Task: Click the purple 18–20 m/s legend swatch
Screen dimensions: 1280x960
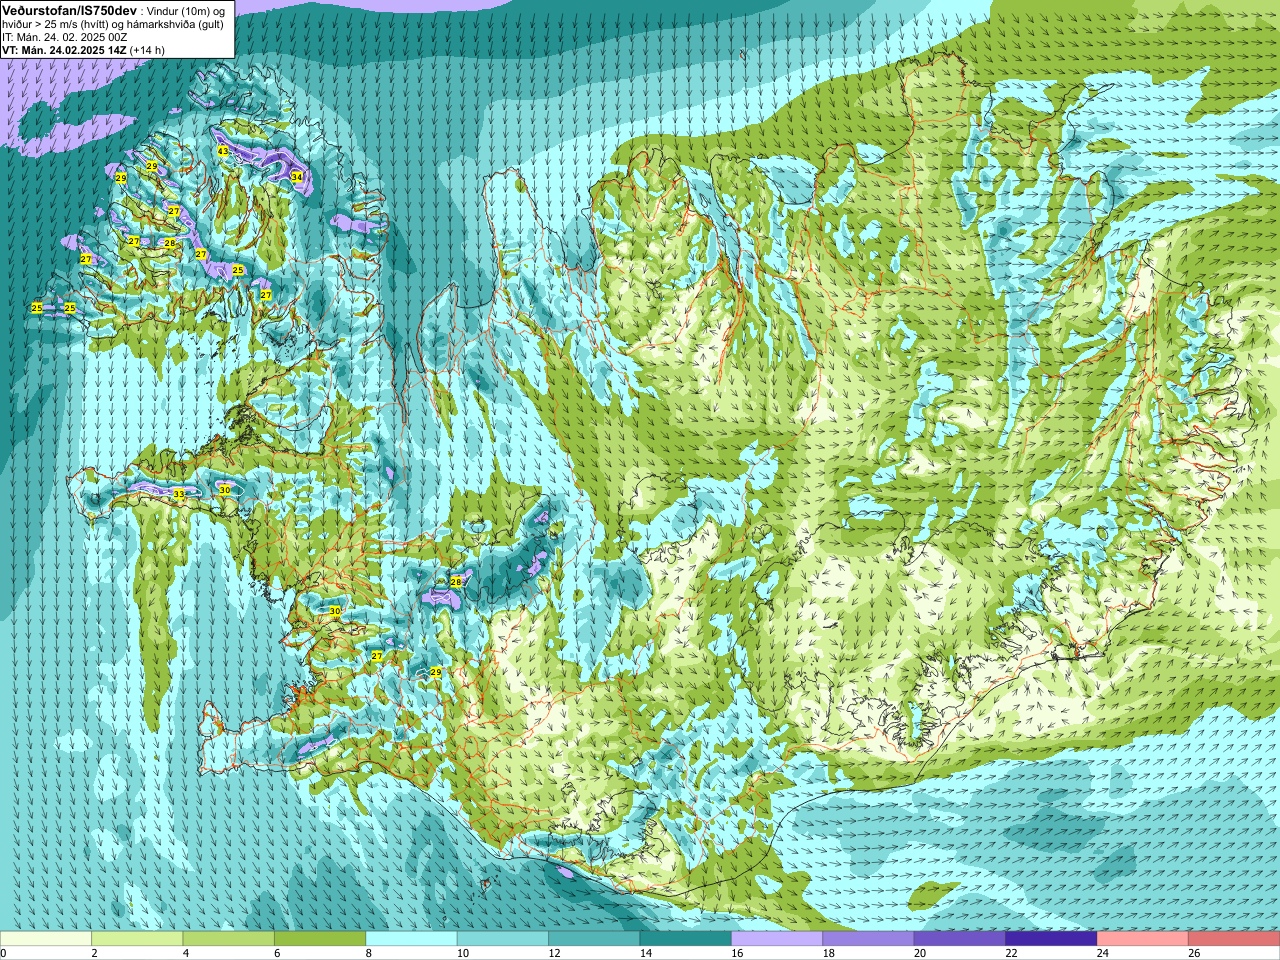Action: pos(869,939)
